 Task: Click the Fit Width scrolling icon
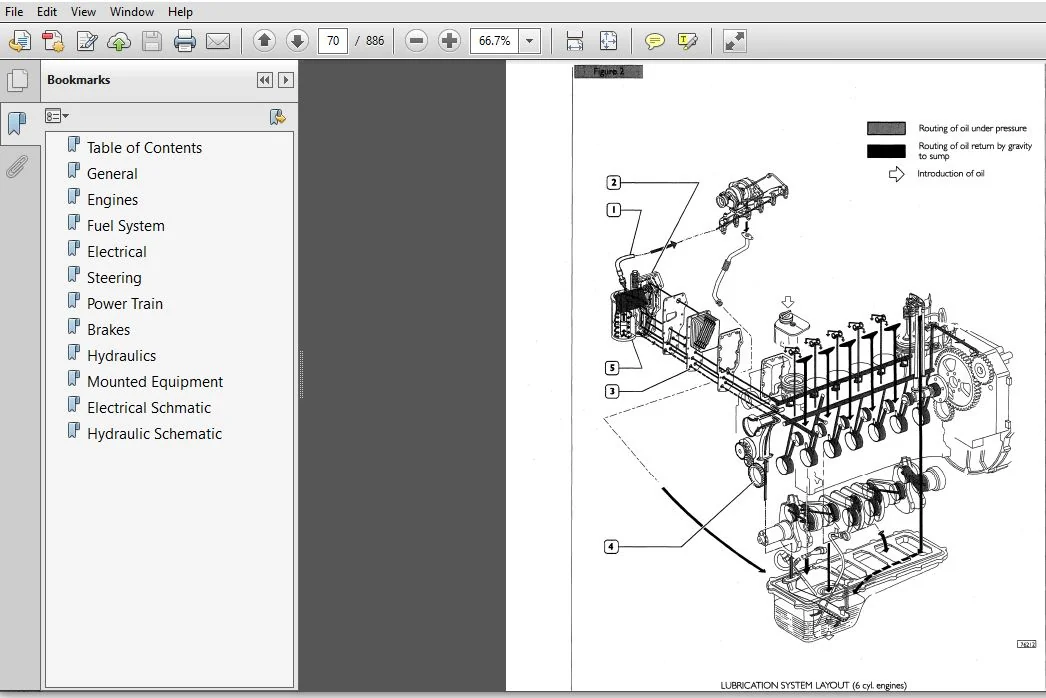pyautogui.click(x=574, y=41)
